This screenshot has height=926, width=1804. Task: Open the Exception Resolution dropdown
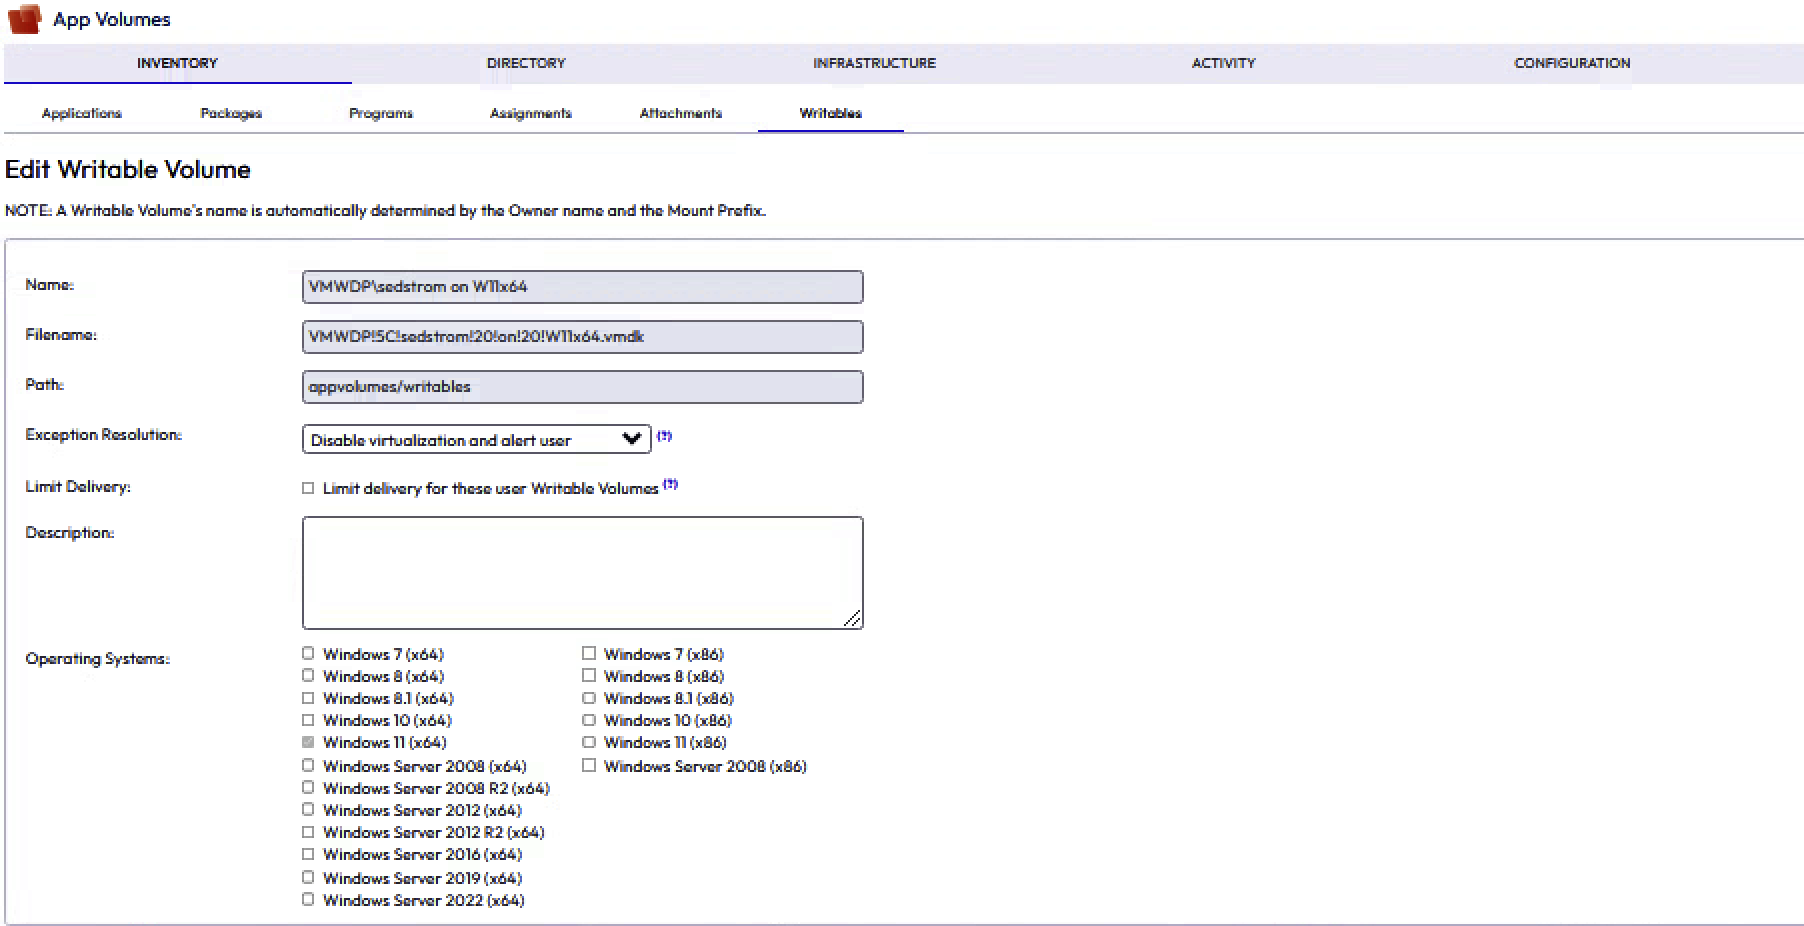pos(476,440)
